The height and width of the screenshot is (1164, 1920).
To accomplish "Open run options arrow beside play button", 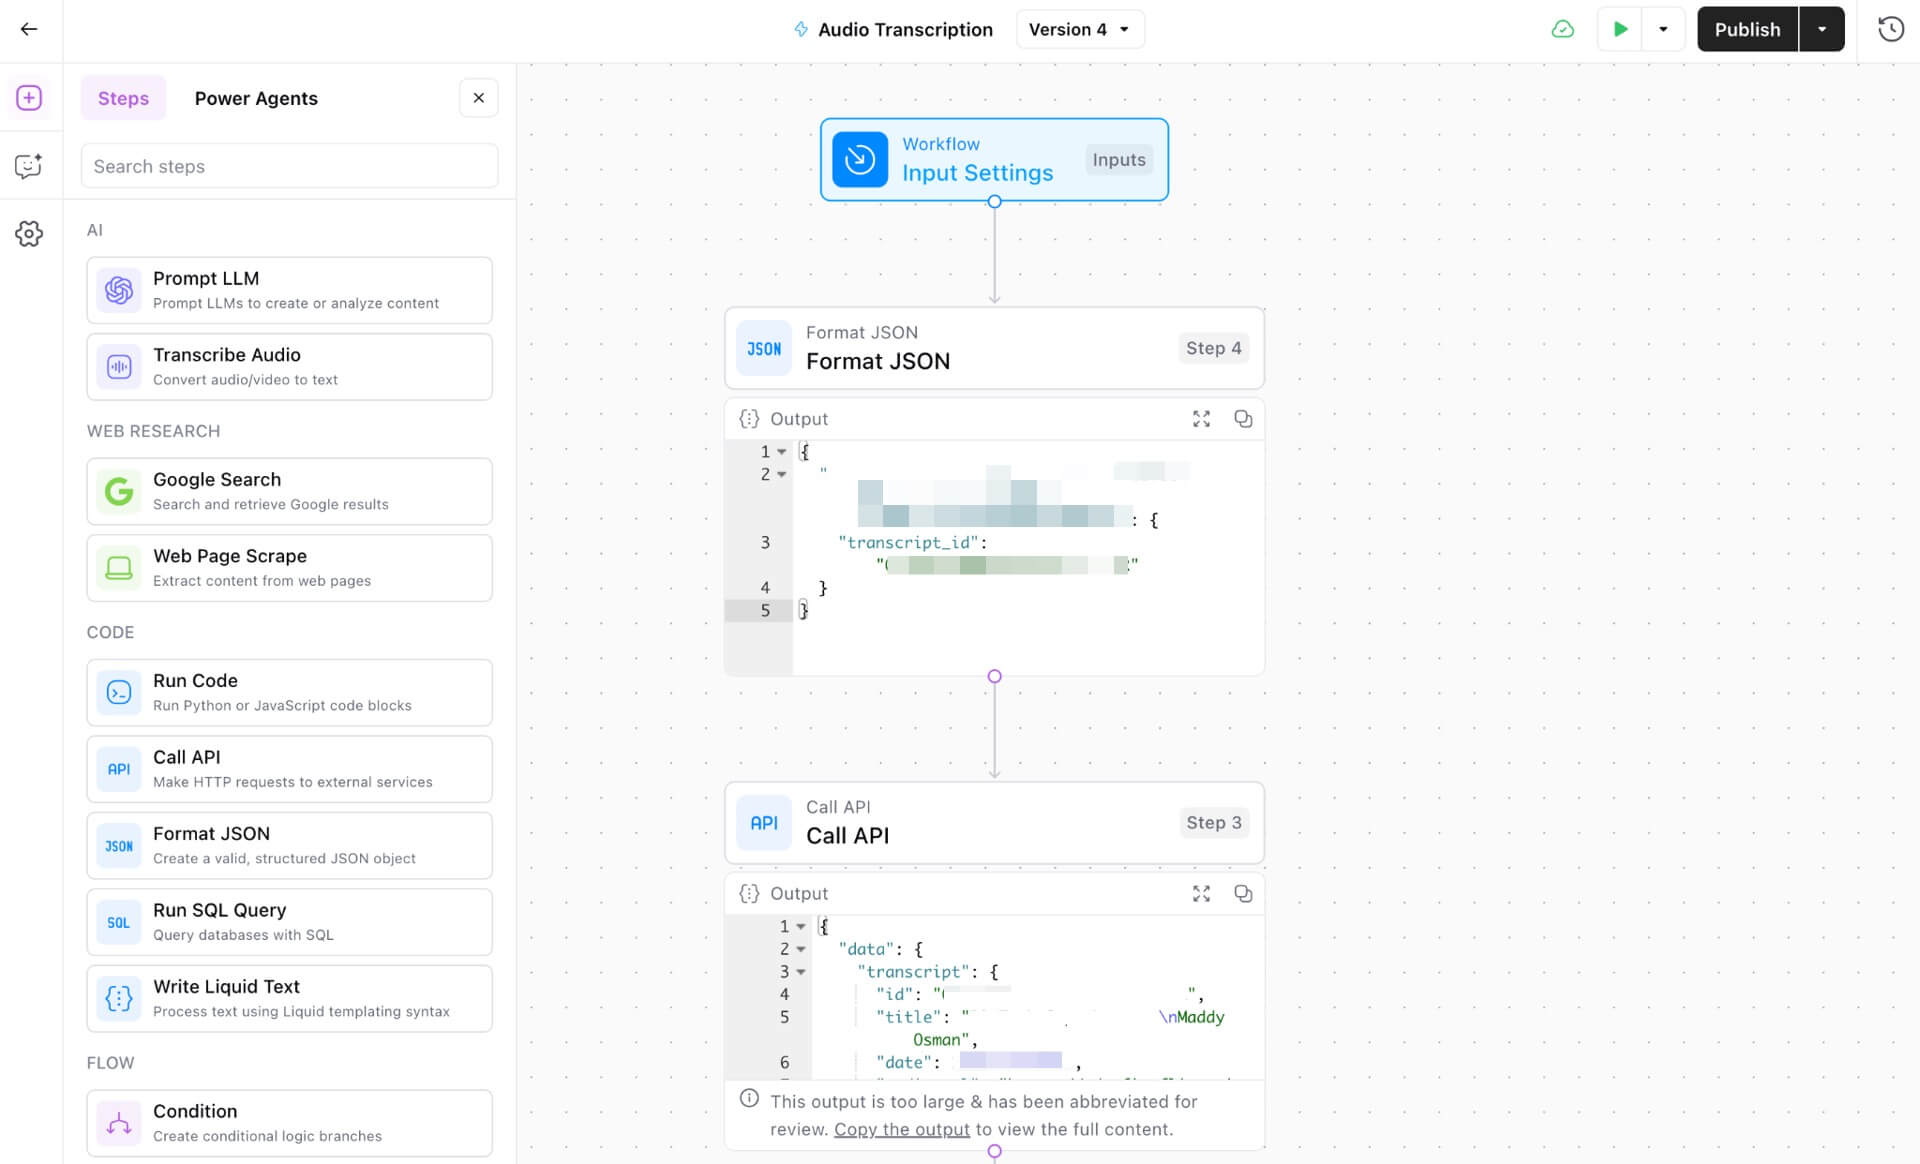I will tap(1663, 29).
